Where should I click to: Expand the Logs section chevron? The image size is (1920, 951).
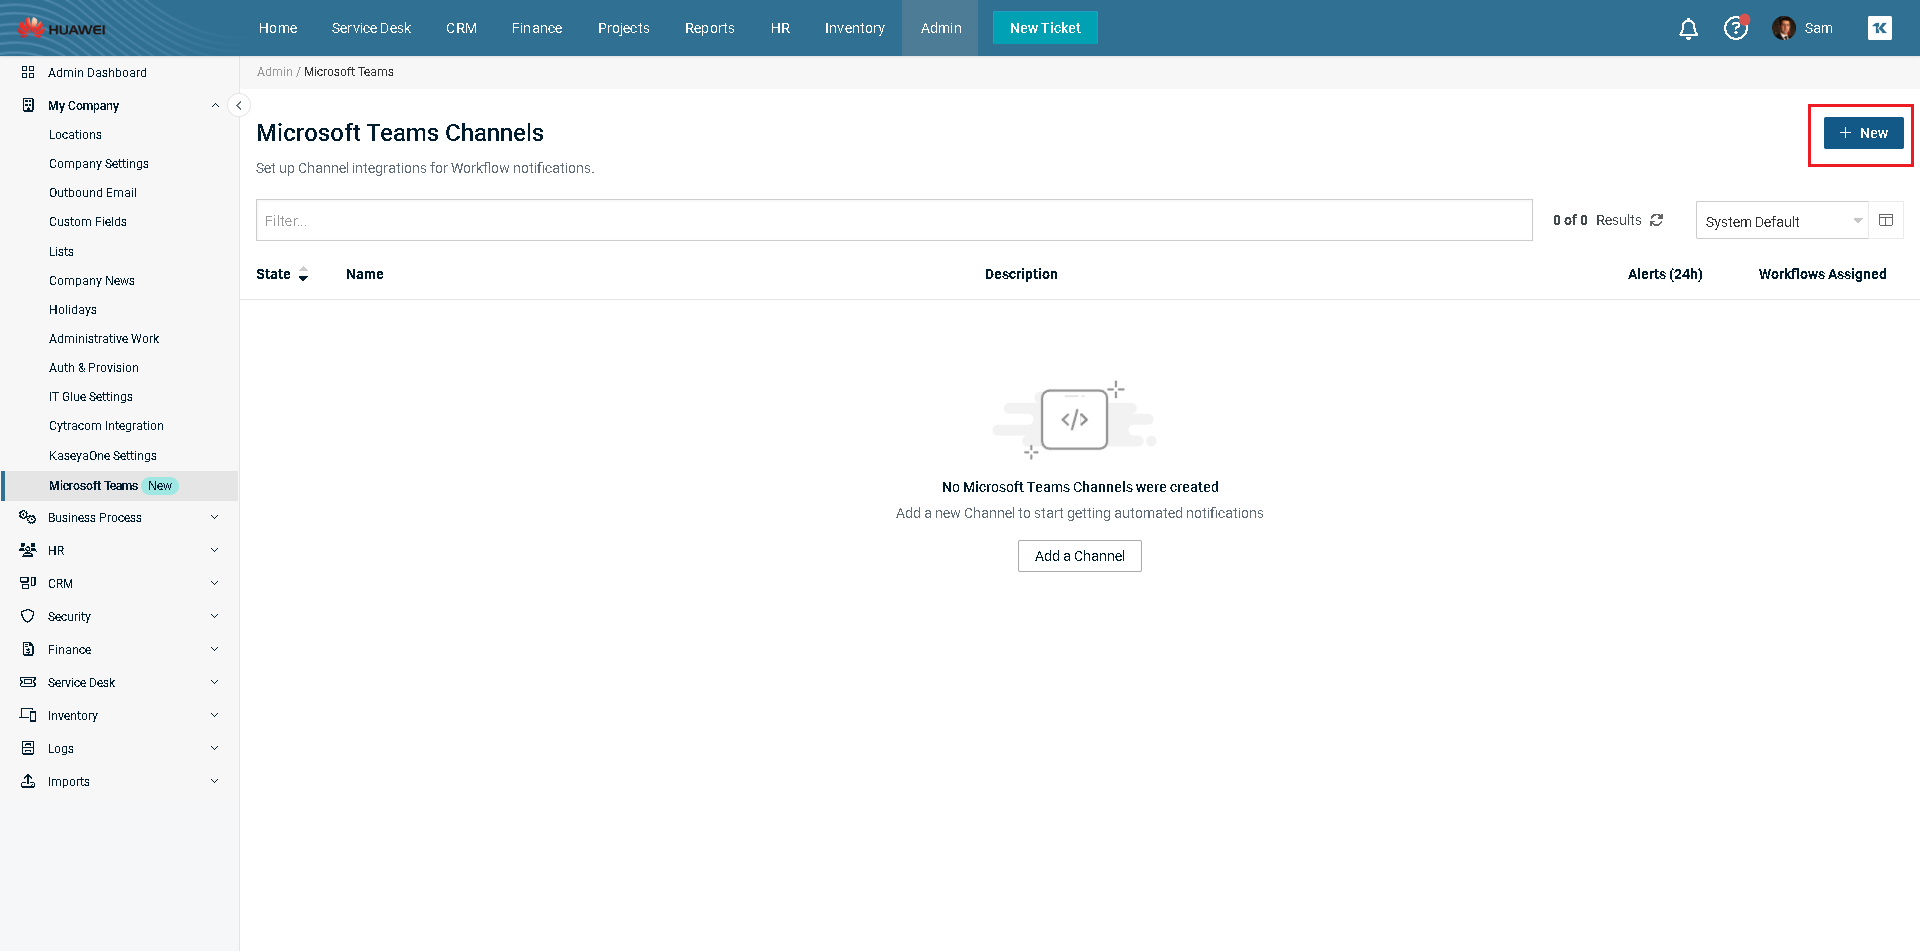(x=215, y=748)
